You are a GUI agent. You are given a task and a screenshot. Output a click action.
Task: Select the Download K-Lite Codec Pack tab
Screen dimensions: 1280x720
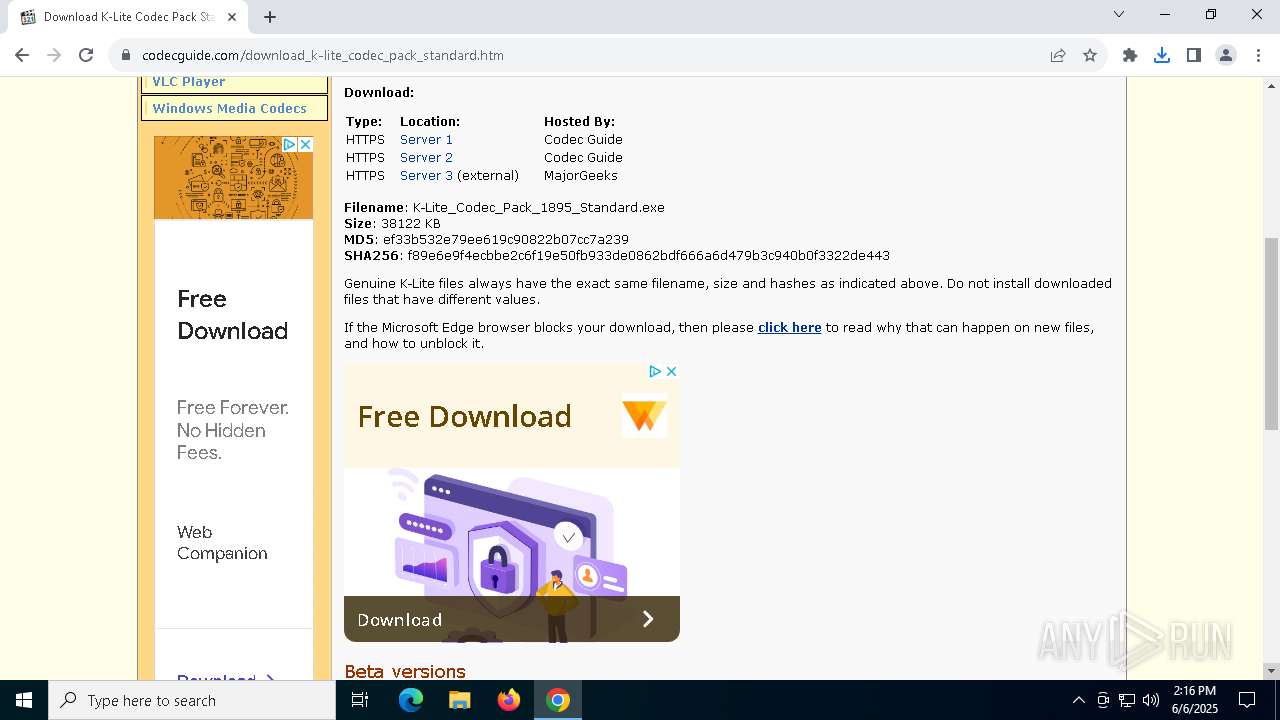coord(128,16)
